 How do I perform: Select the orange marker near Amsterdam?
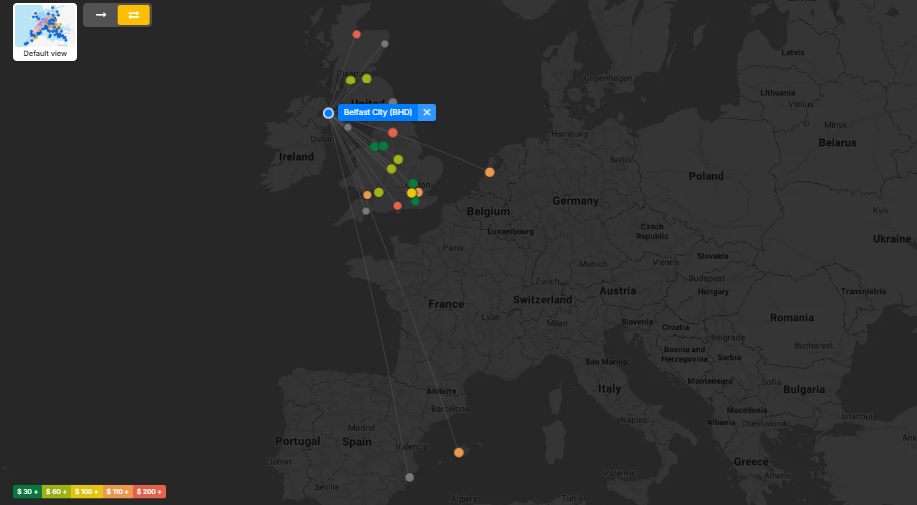pos(490,172)
